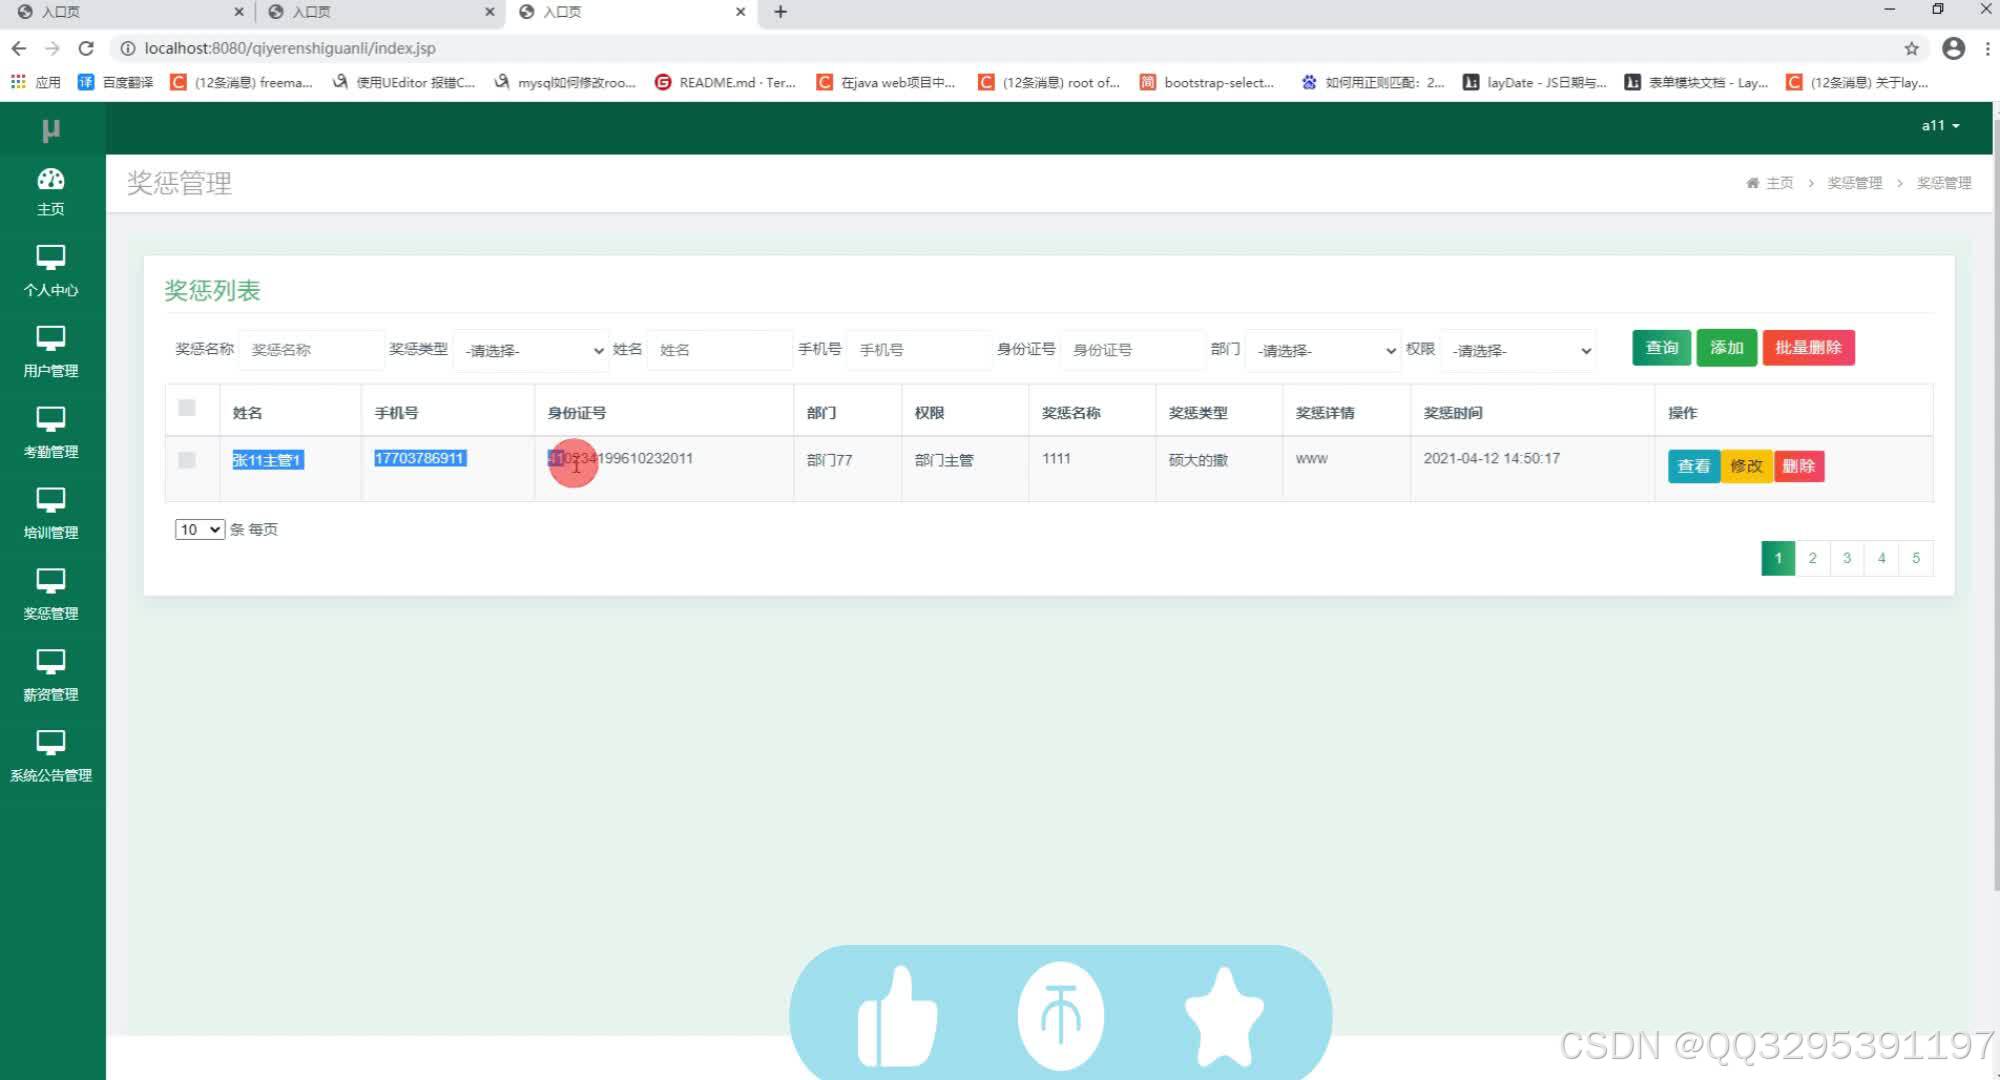Switch to the first 入口页 browser tab
The height and width of the screenshot is (1080, 2000).
pyautogui.click(x=130, y=12)
